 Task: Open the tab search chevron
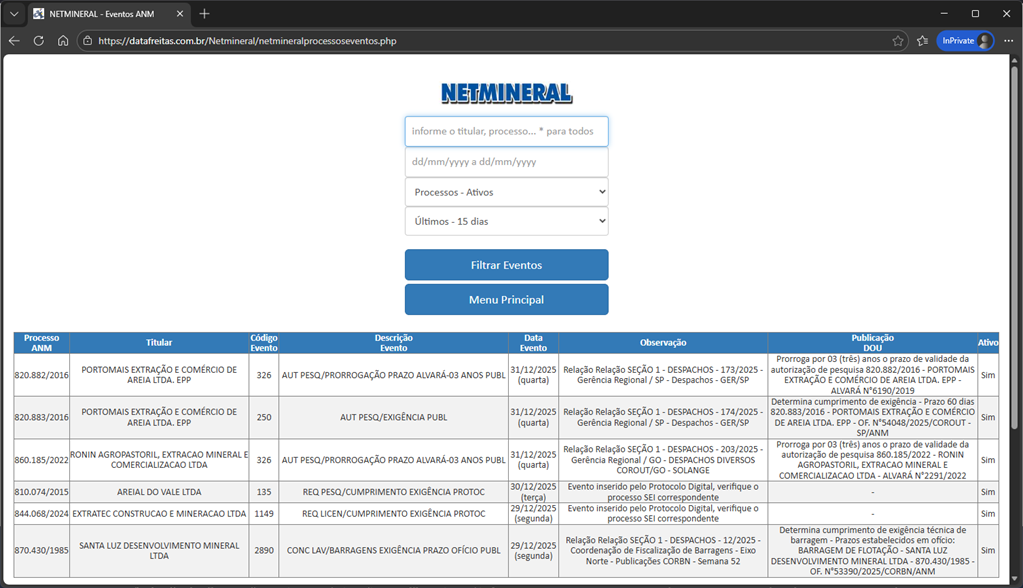pos(14,14)
